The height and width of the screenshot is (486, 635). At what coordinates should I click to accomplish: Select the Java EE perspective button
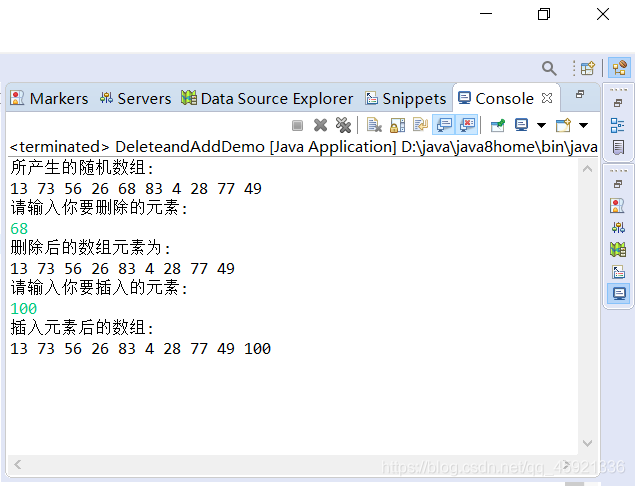(620, 68)
